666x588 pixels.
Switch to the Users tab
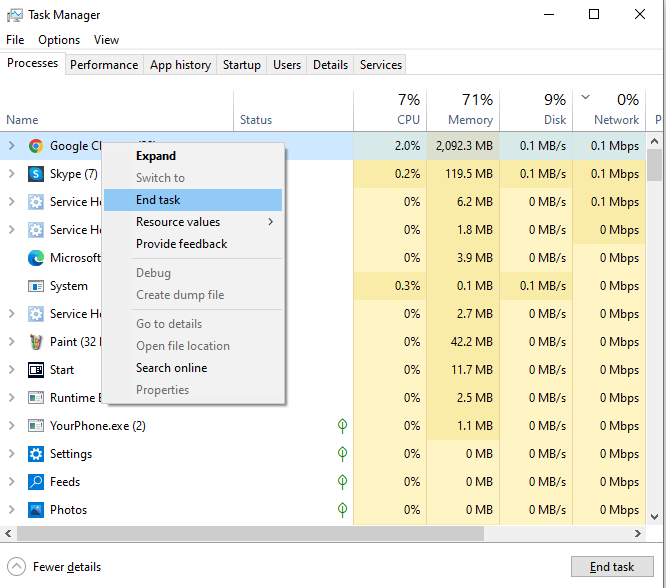287,65
